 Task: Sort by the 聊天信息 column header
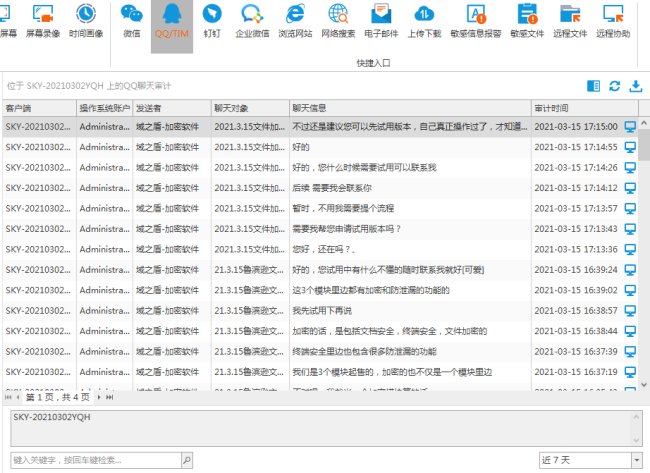point(410,108)
